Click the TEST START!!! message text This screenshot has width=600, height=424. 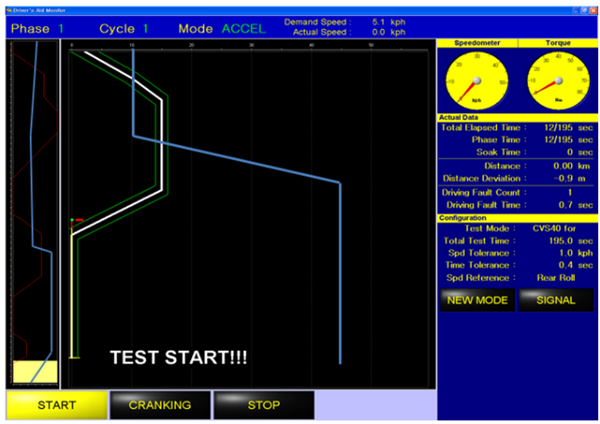(178, 357)
